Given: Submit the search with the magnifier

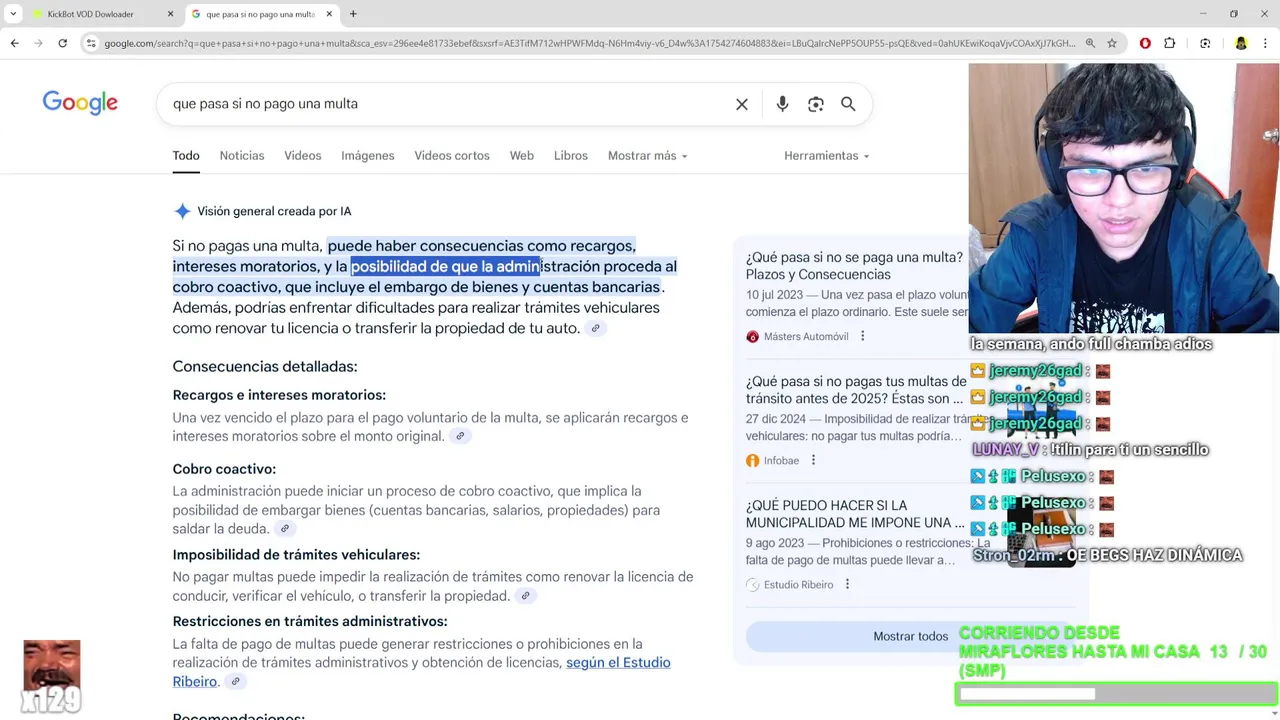Looking at the screenshot, I should (x=848, y=104).
